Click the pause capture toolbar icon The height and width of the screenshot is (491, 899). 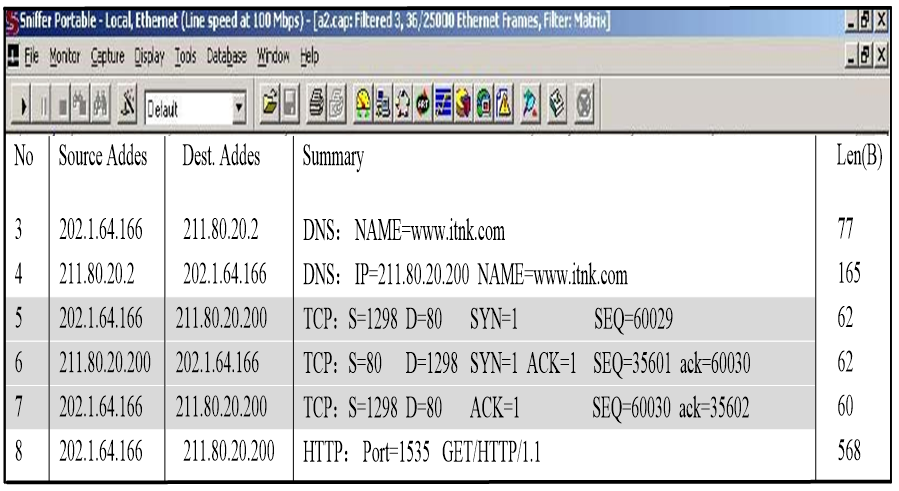point(43,106)
